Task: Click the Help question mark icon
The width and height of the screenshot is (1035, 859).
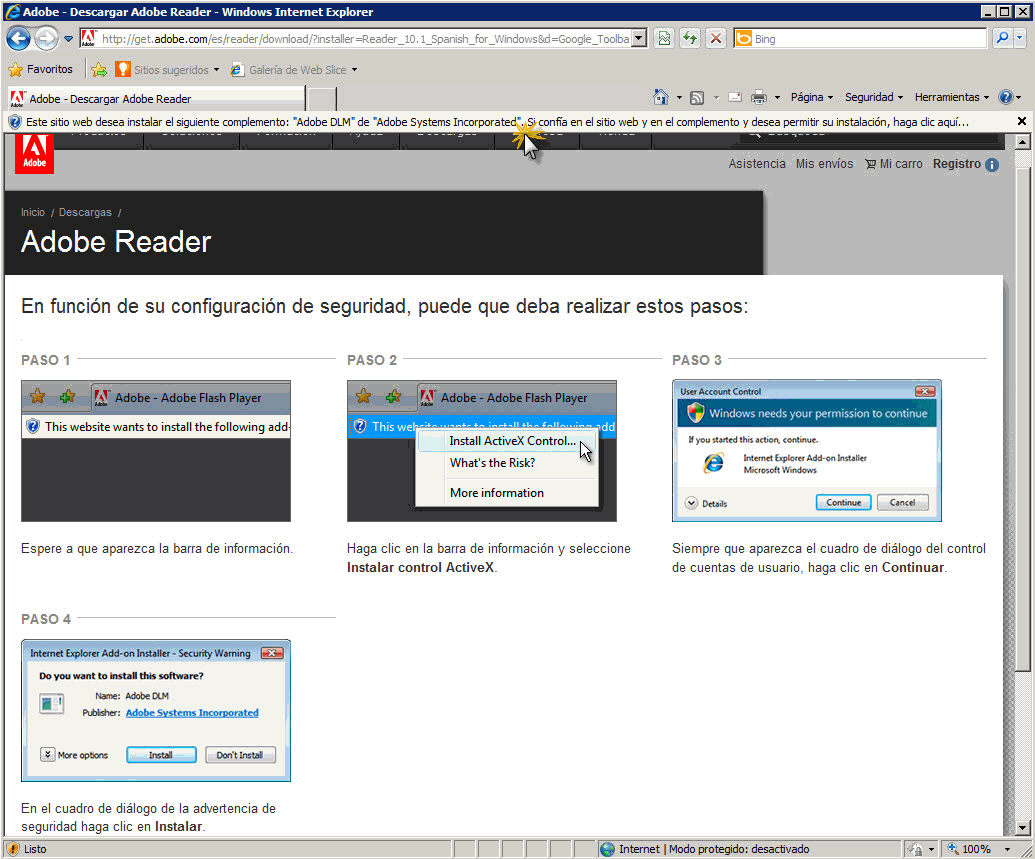Action: 1005,97
